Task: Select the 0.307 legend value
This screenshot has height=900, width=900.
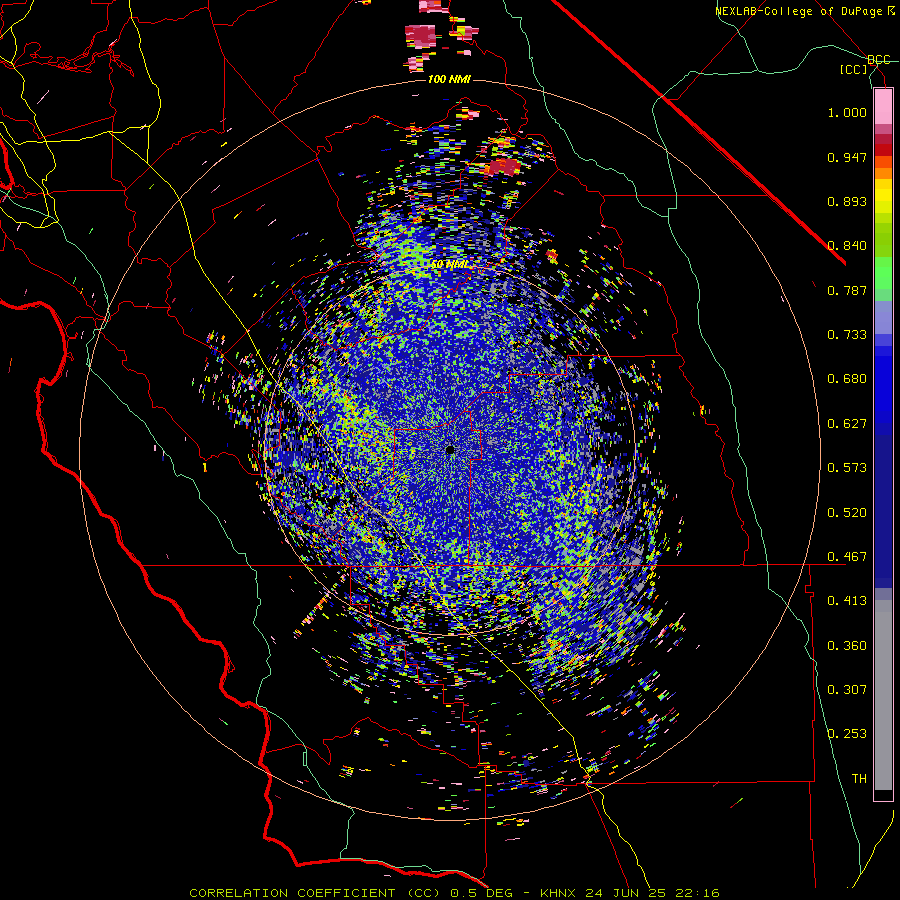Action: 847,690
